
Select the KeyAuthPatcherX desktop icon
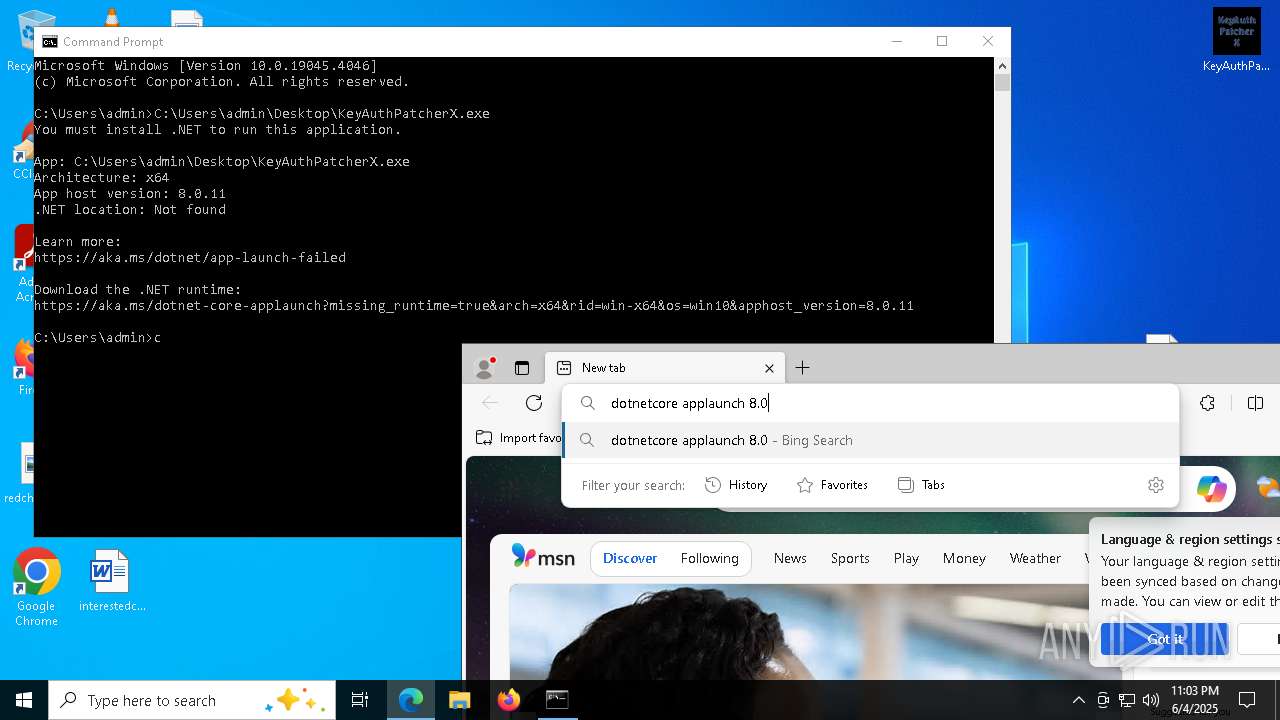[1236, 40]
